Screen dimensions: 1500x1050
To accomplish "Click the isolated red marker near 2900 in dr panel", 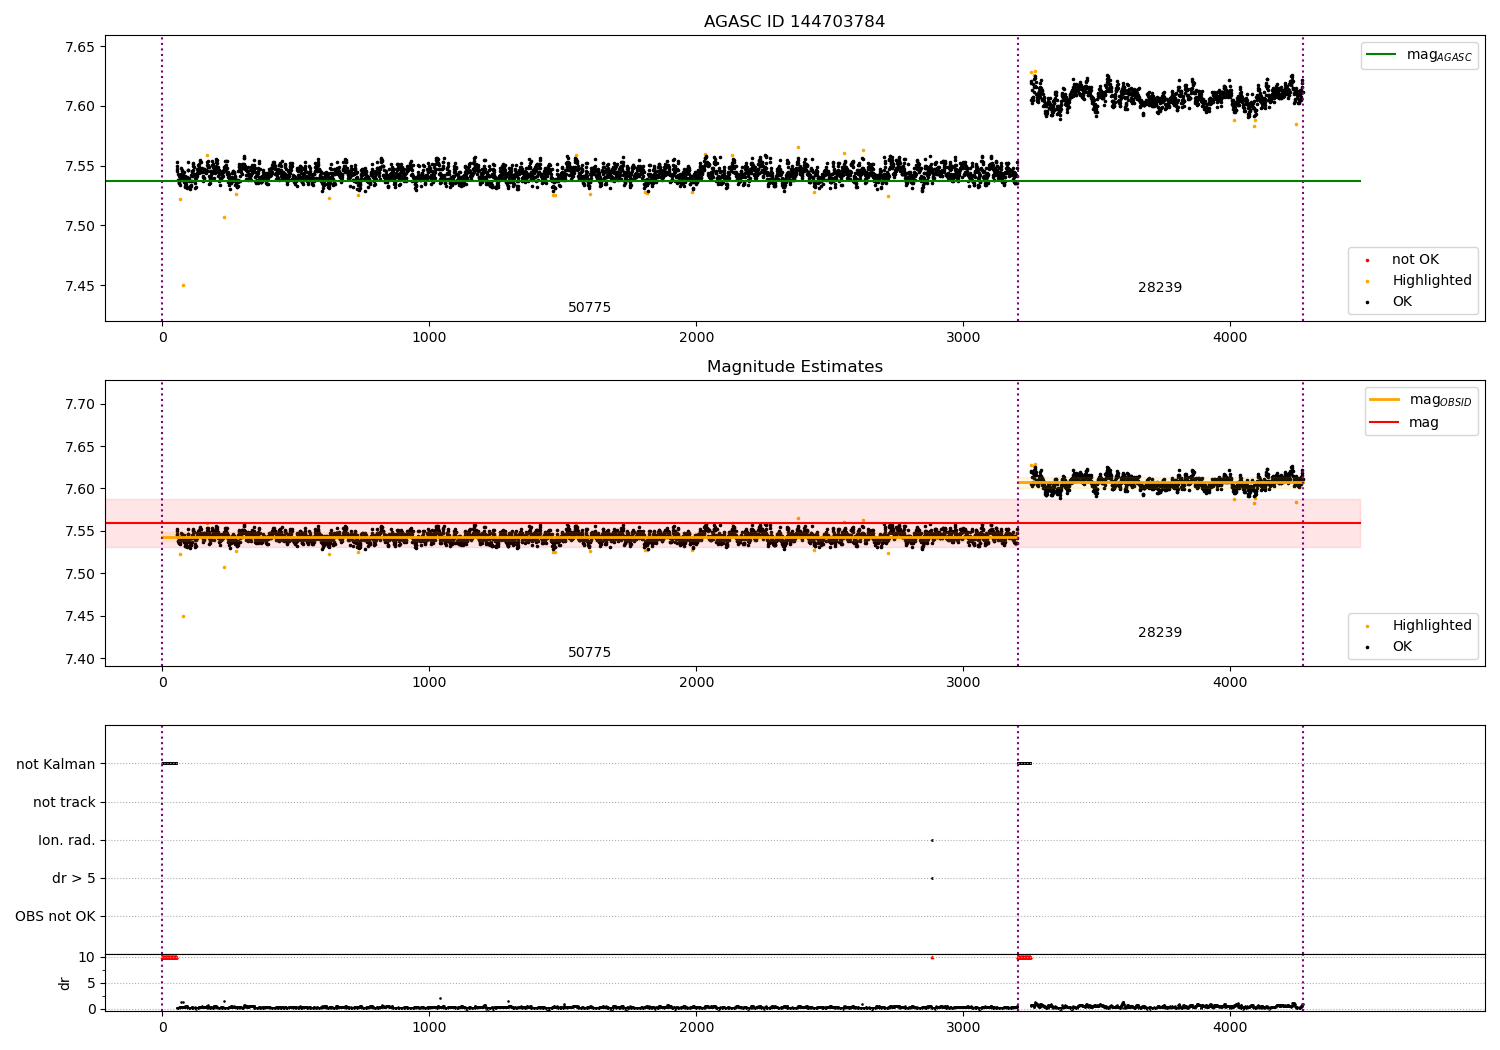I will tap(932, 958).
